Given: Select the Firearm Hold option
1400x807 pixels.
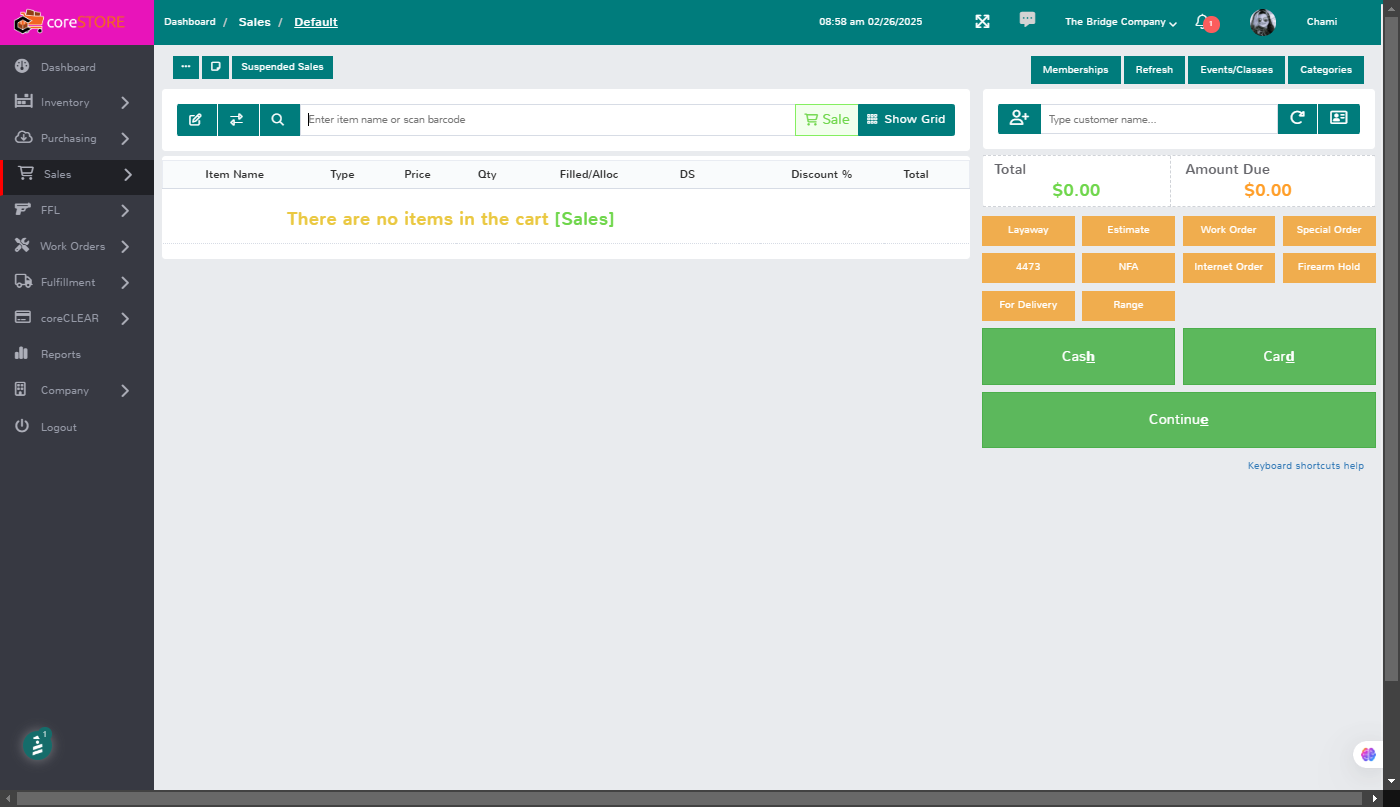Looking at the screenshot, I should (x=1329, y=267).
